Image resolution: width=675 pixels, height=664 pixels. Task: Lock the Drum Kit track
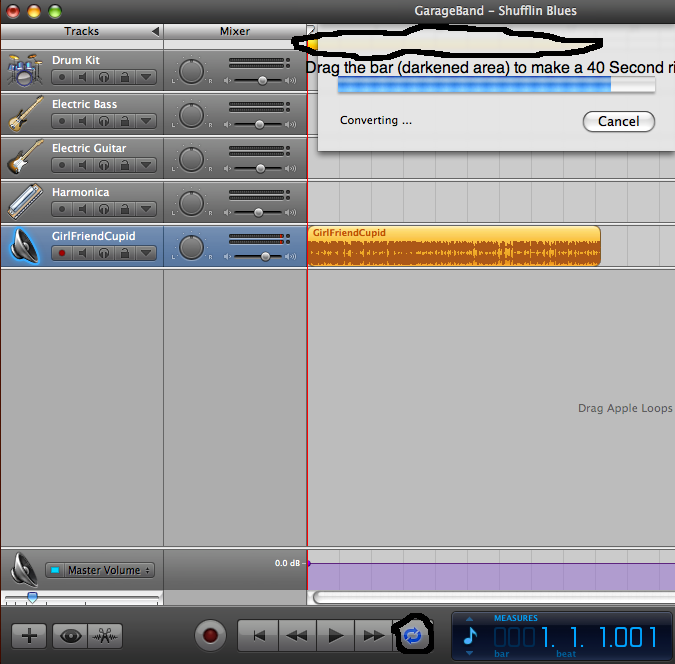coord(125,78)
